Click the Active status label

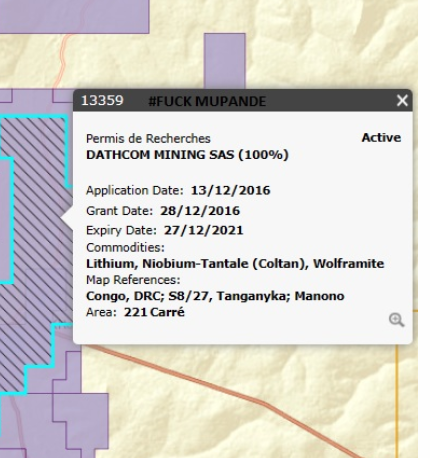coord(381,138)
